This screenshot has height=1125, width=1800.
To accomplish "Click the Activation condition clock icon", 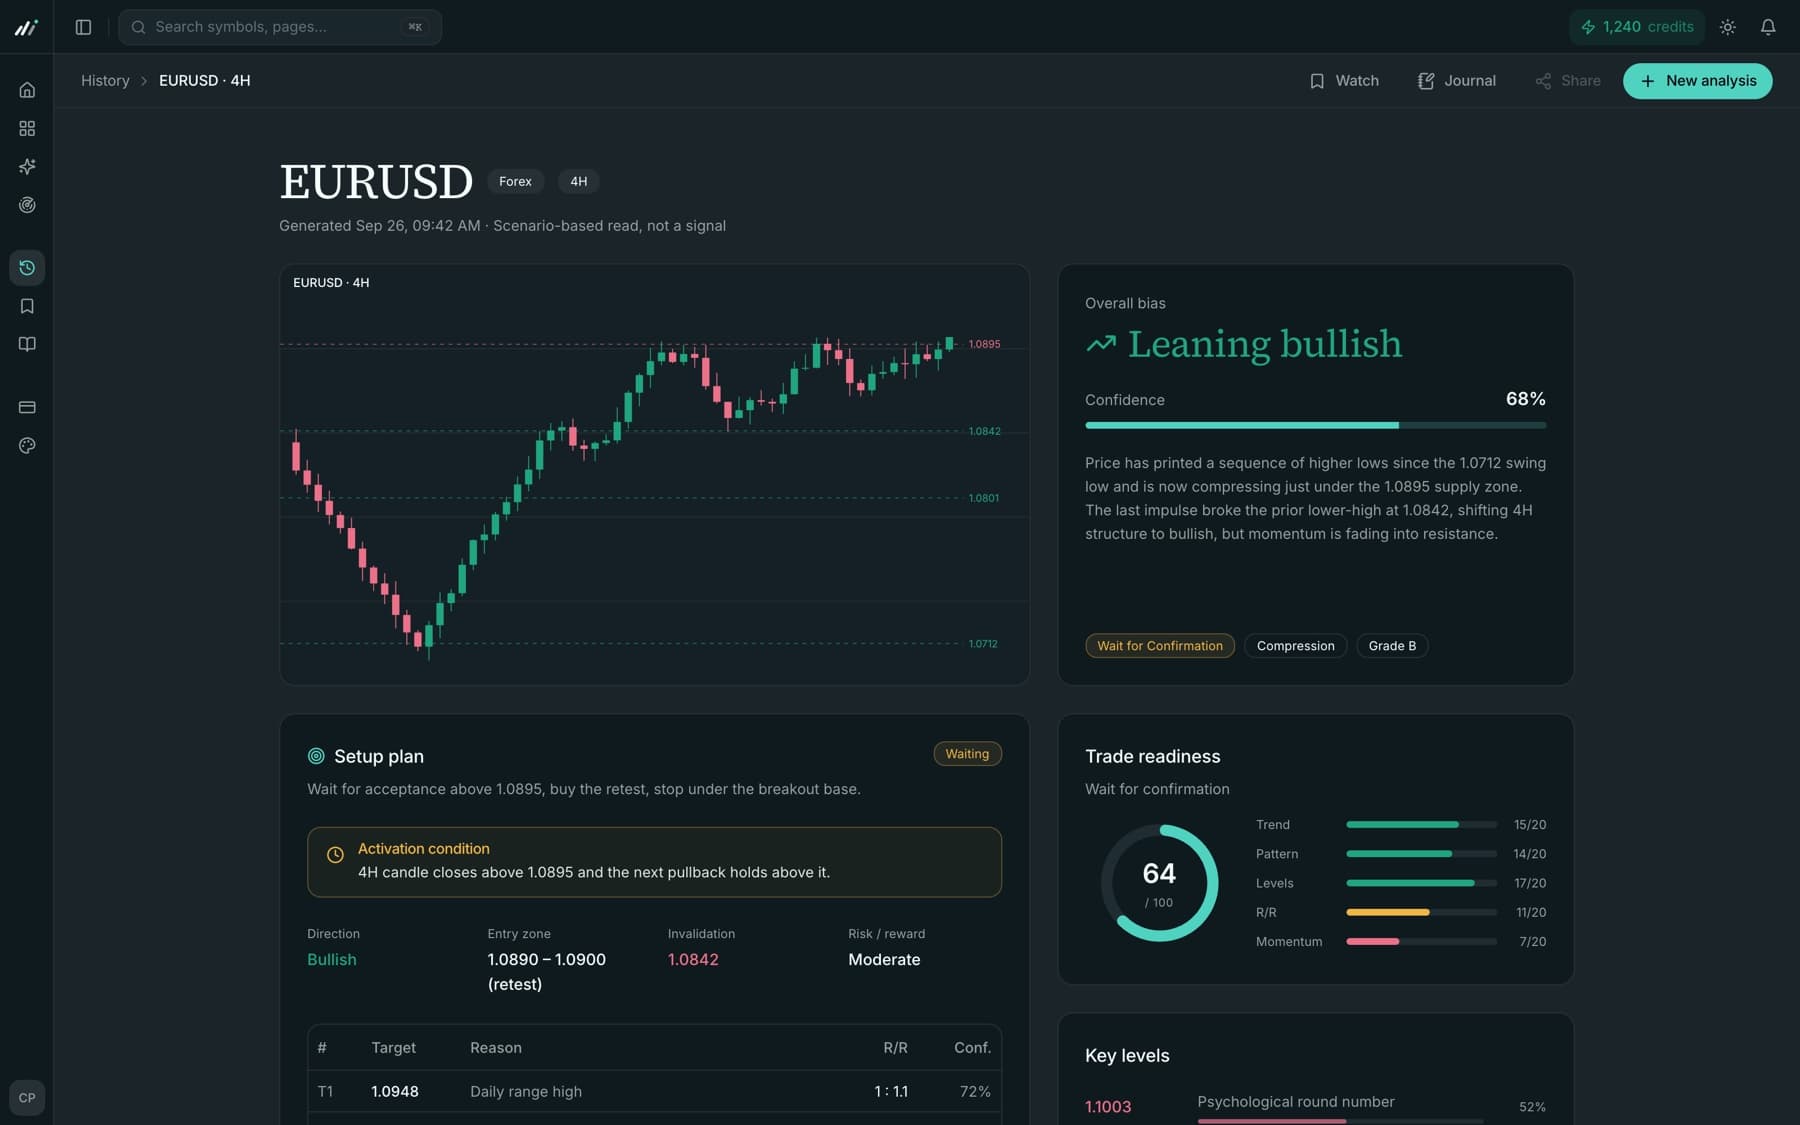I will 335,855.
